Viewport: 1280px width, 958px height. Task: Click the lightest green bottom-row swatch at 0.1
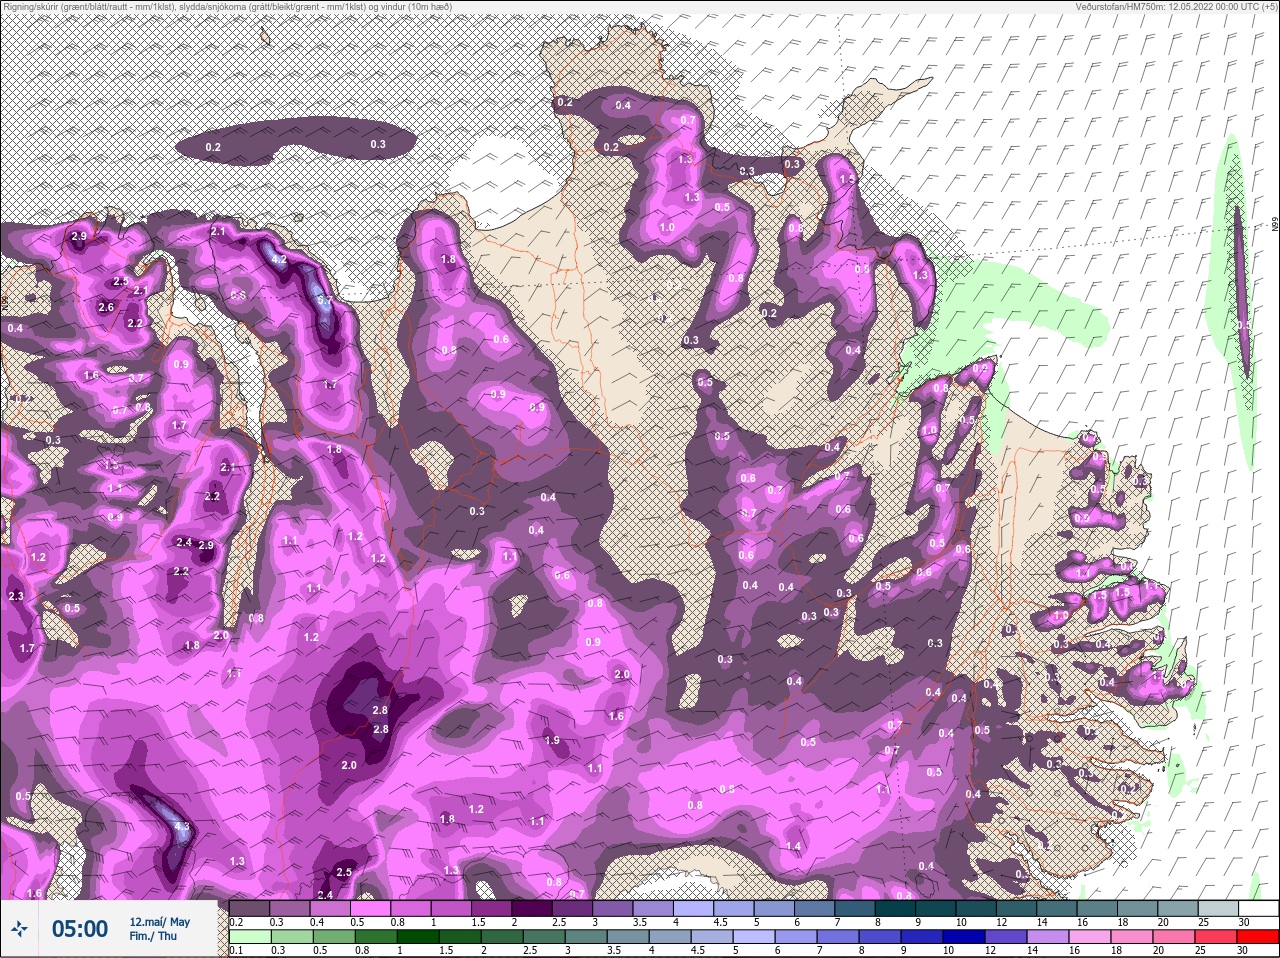click(249, 937)
